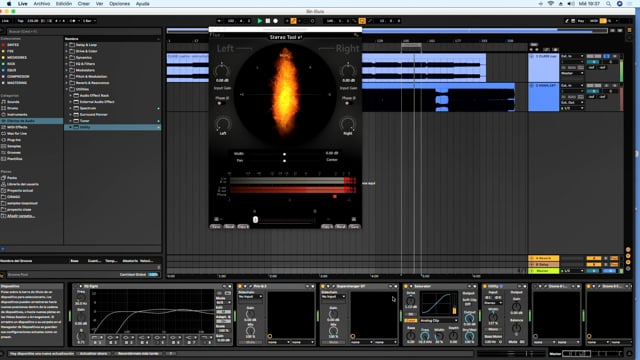Click the Record transport button
This screenshot has height=360, width=640.
pos(276,21)
